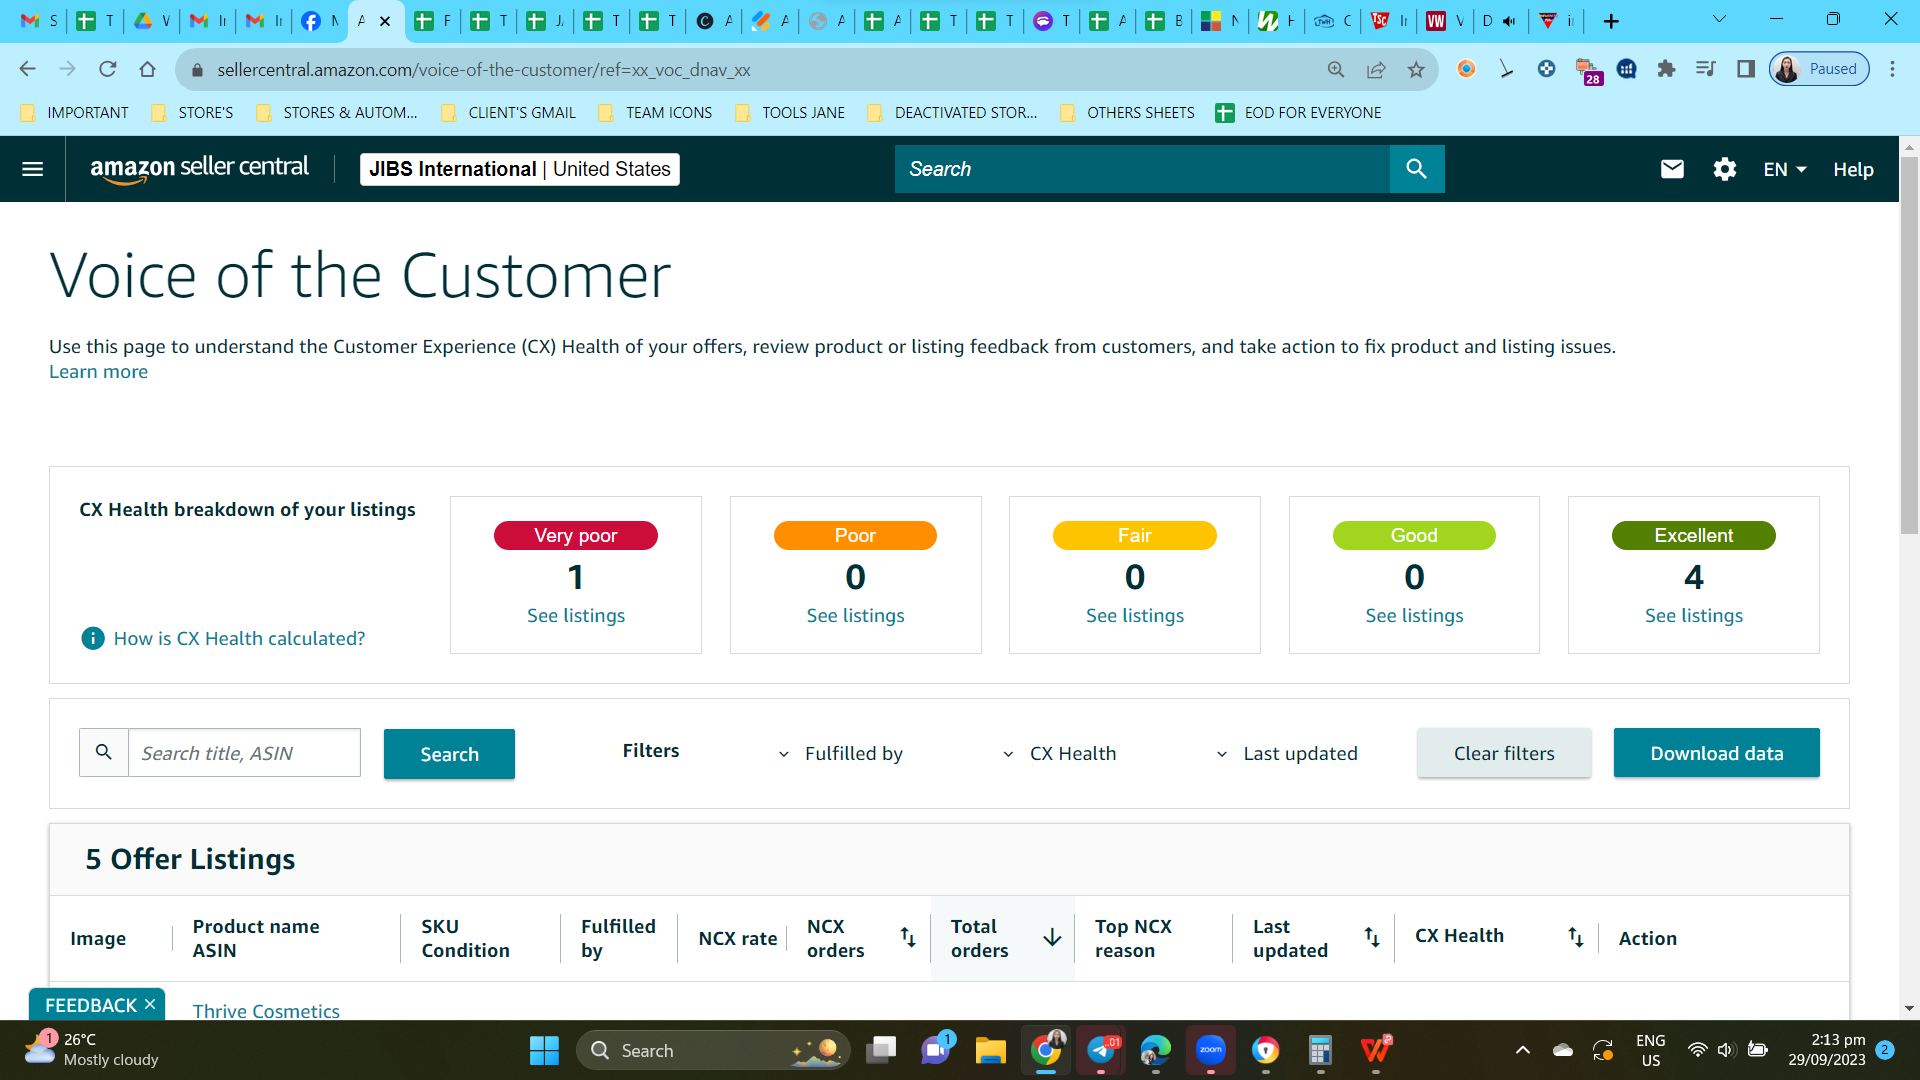
Task: Sort by Last updated column arrows
Action: 1372,937
